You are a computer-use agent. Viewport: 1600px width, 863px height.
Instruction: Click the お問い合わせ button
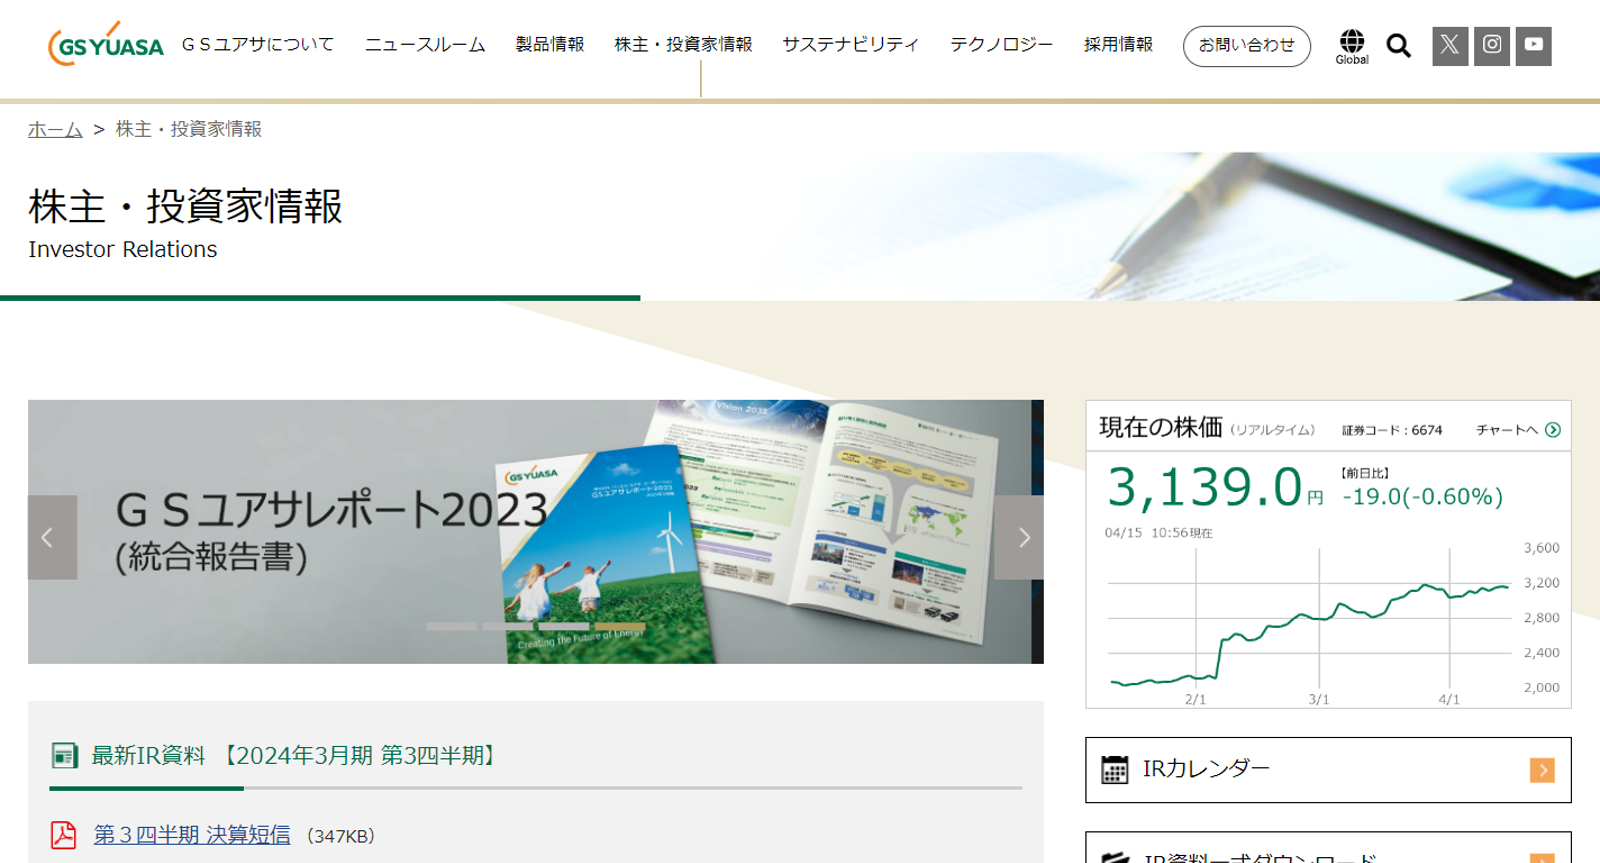tap(1247, 46)
